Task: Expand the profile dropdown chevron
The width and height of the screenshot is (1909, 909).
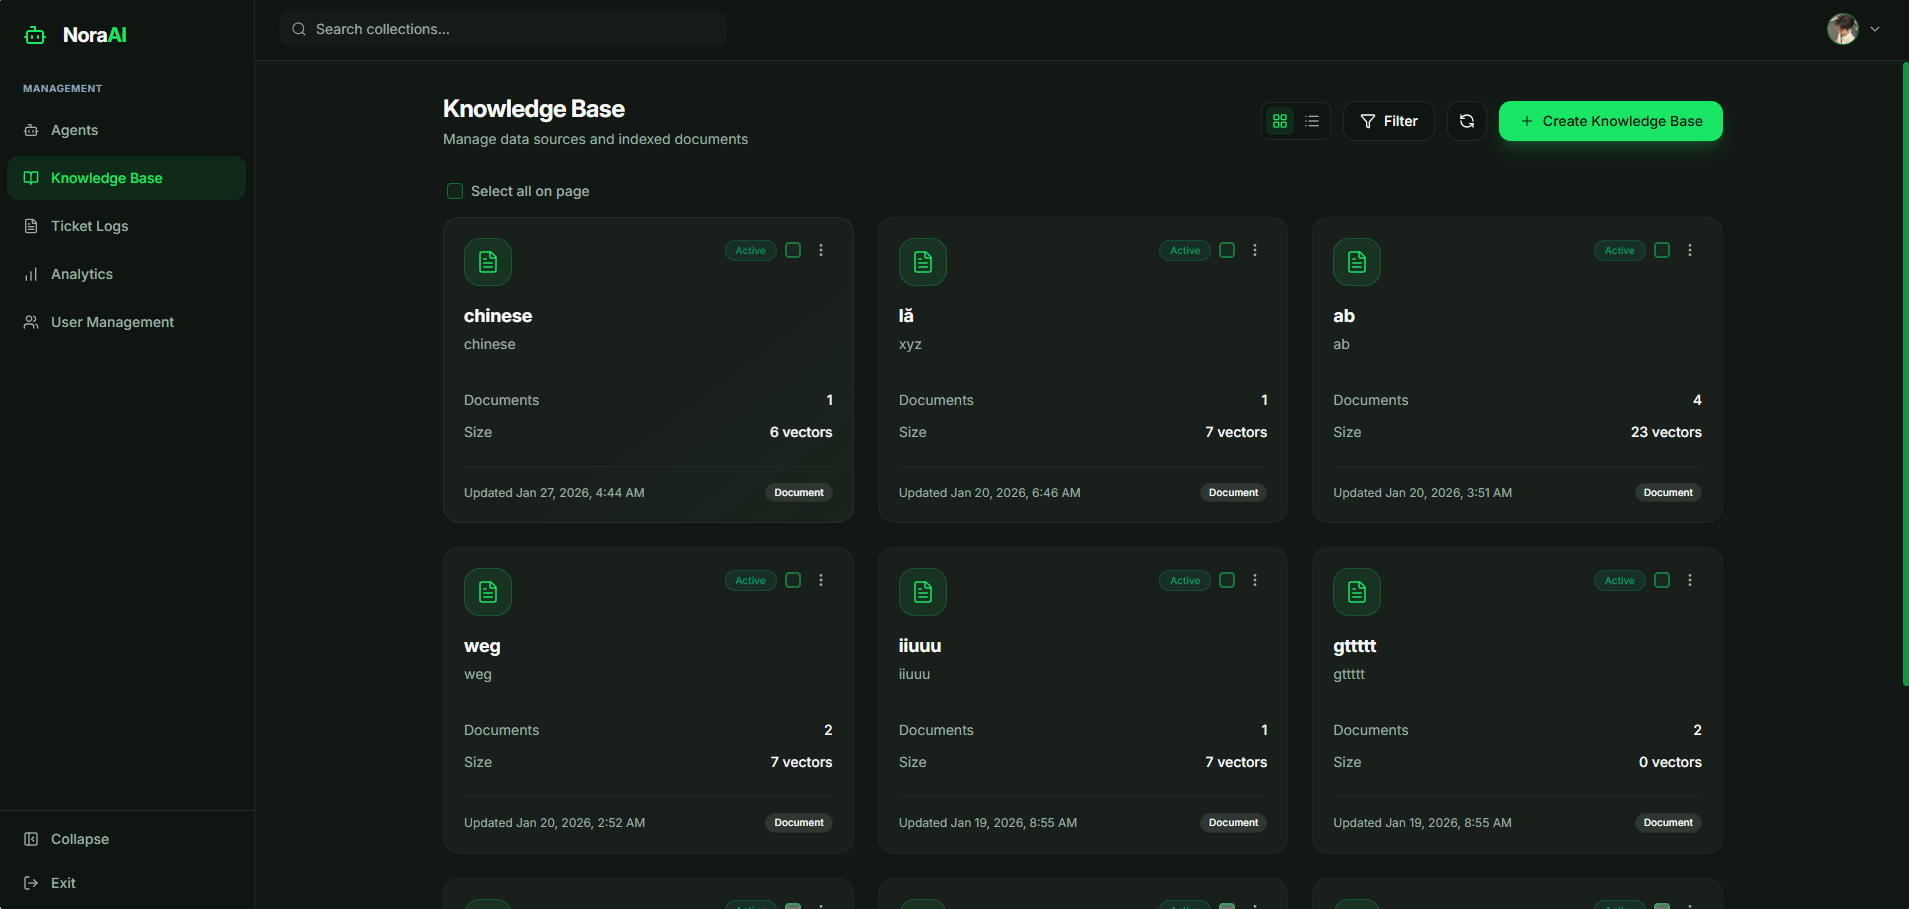Action: pos(1875,29)
